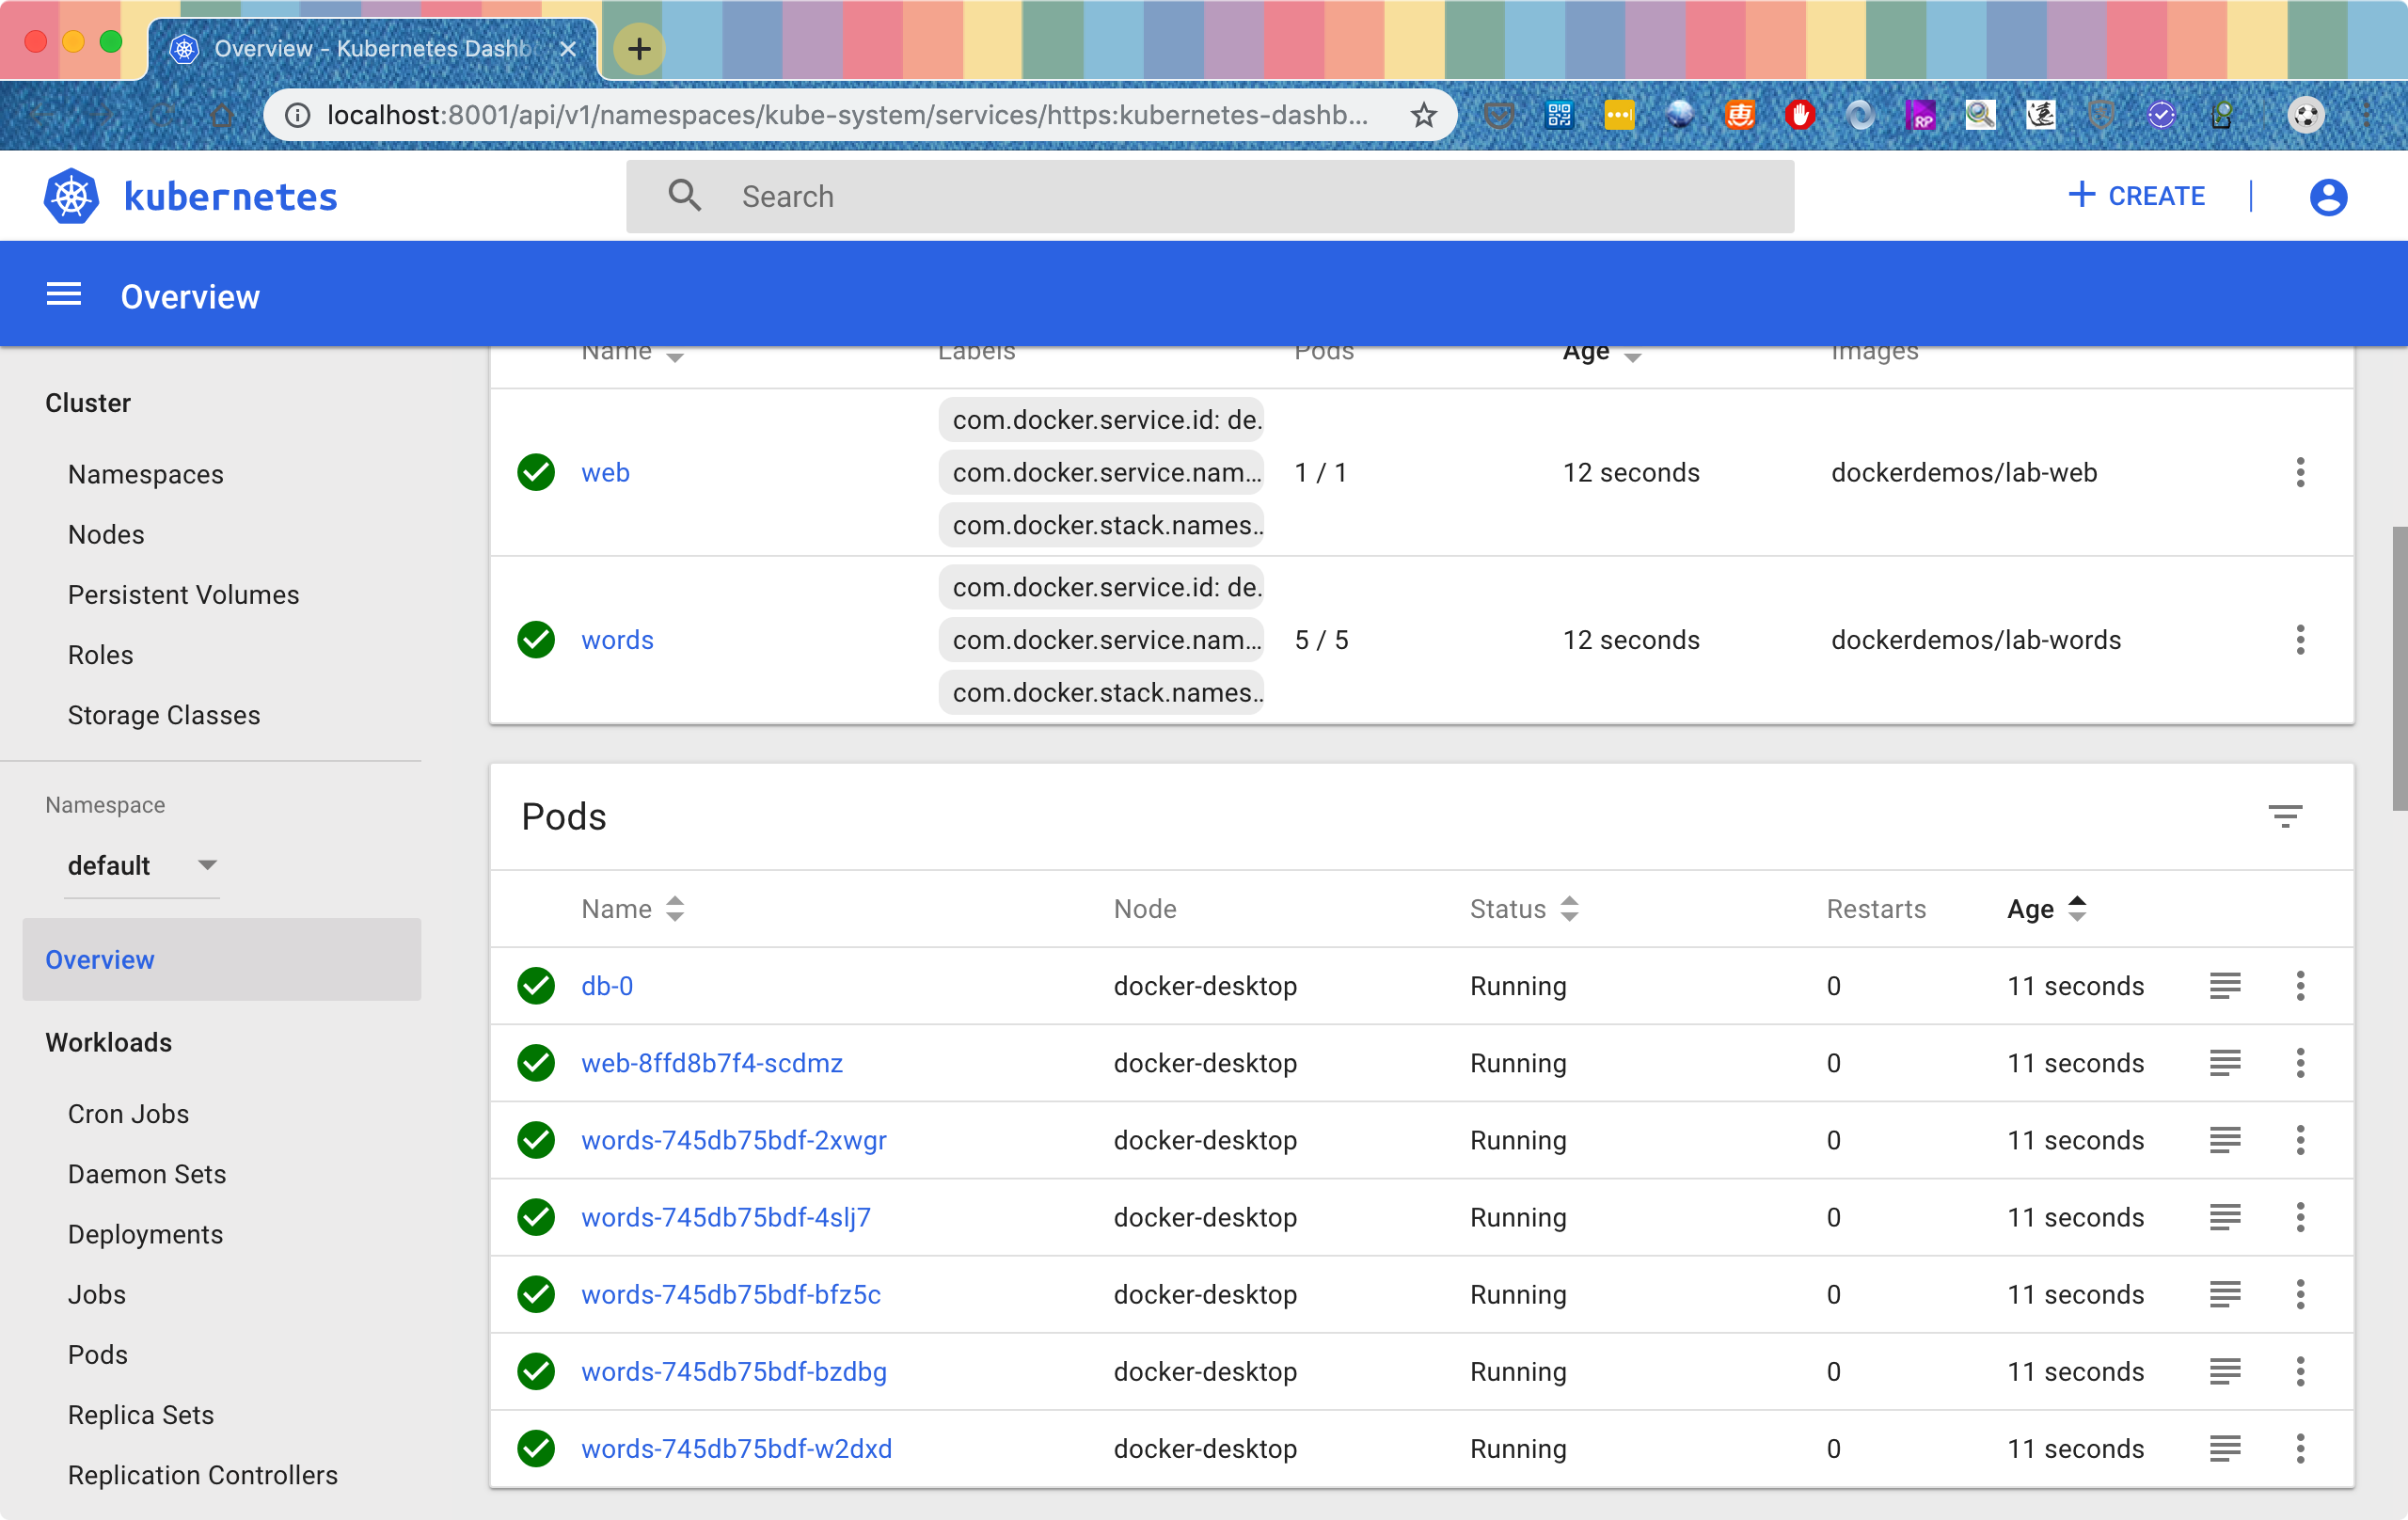Toggle the green status checkmark for words-745db75bdf-4slj7
The image size is (2408, 1520).
[x=538, y=1217]
